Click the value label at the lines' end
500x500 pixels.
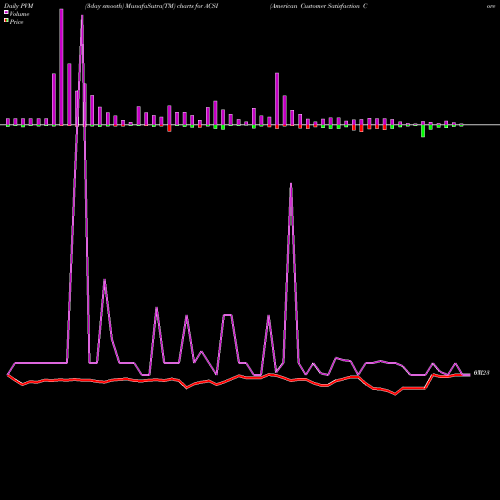(481, 373)
